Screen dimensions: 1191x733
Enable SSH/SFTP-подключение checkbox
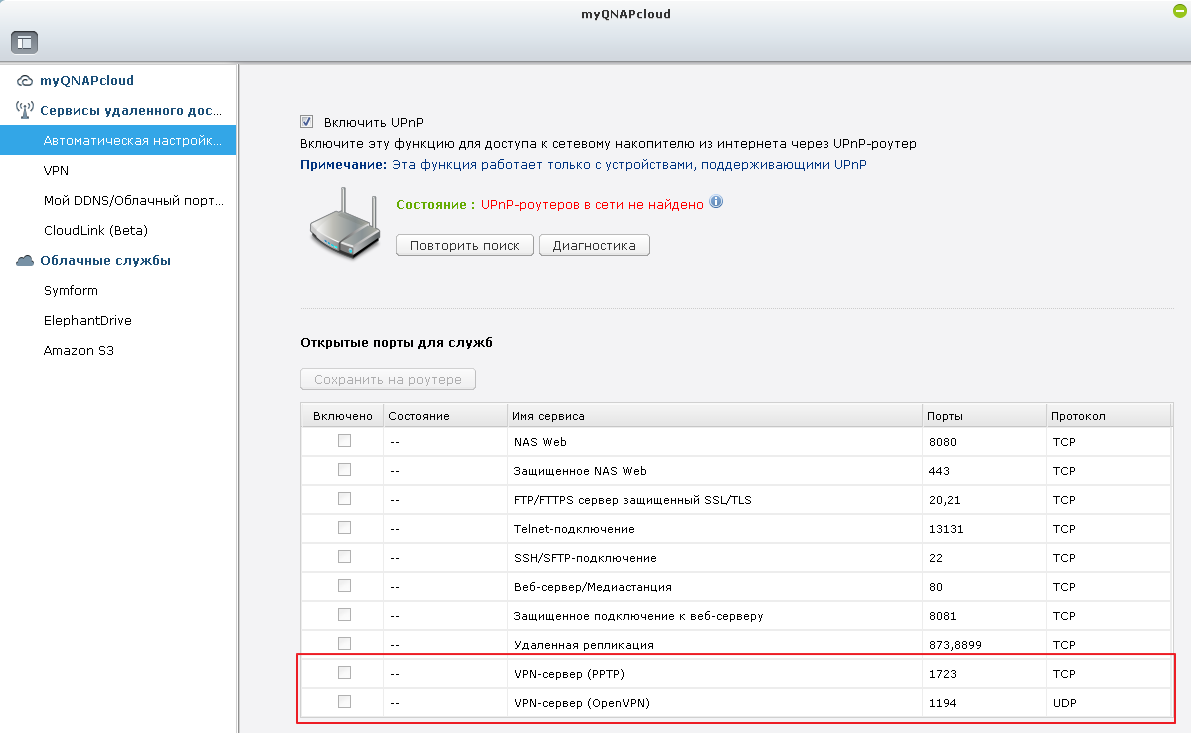(x=344, y=557)
